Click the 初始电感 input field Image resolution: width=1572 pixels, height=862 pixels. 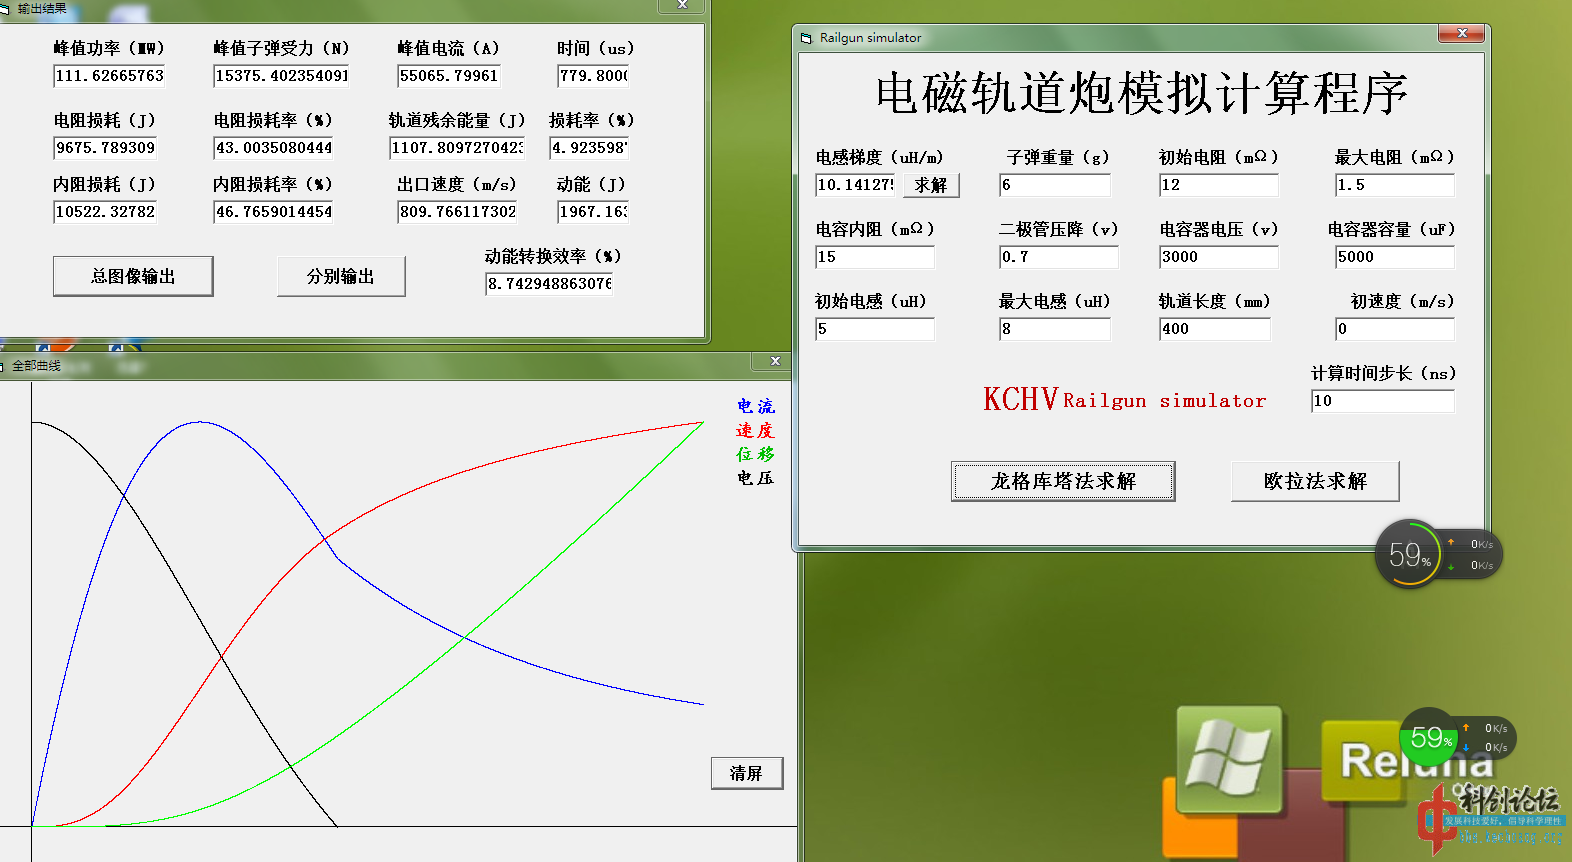[875, 329]
